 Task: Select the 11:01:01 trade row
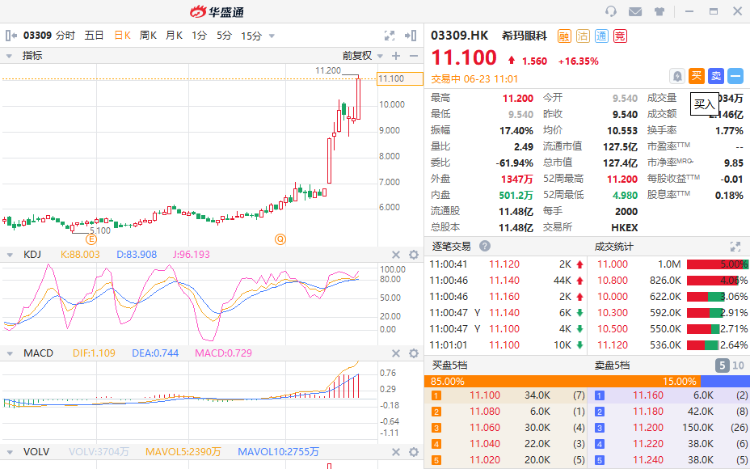[x=505, y=345]
